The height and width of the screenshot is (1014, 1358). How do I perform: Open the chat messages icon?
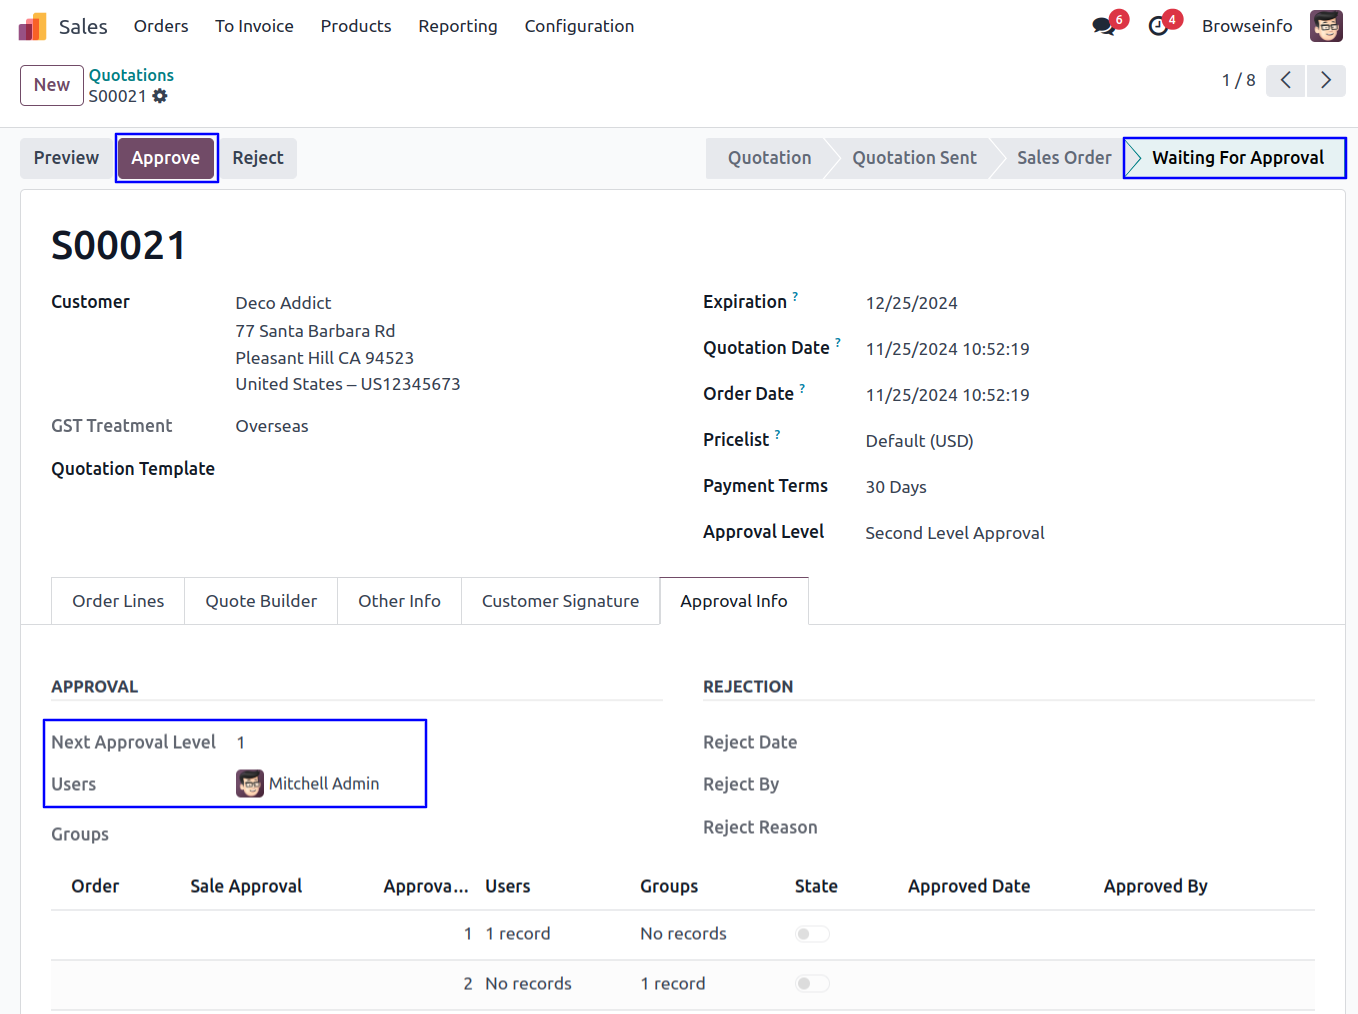(x=1104, y=26)
